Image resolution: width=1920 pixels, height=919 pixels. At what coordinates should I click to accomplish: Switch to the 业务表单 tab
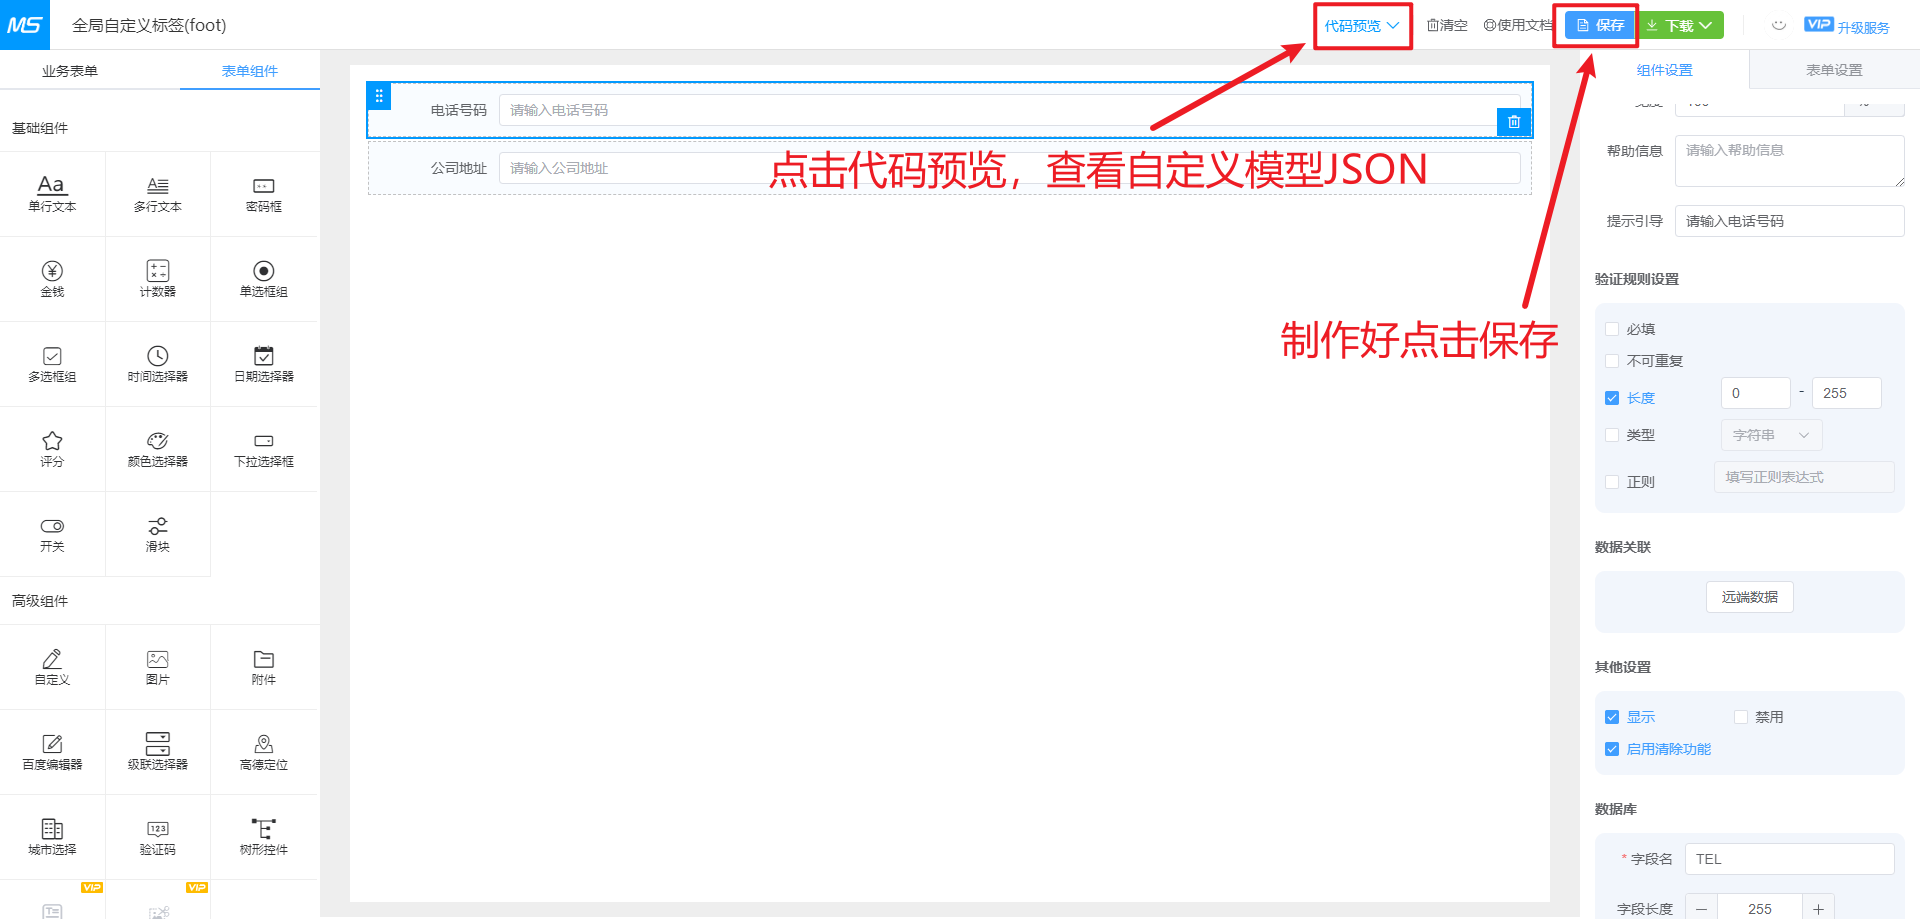[x=70, y=71]
